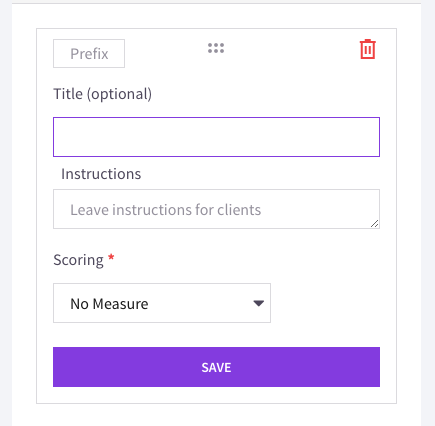Viewport: 435px width, 426px height.
Task: Click the Instructions label
Action: pyautogui.click(x=101, y=174)
